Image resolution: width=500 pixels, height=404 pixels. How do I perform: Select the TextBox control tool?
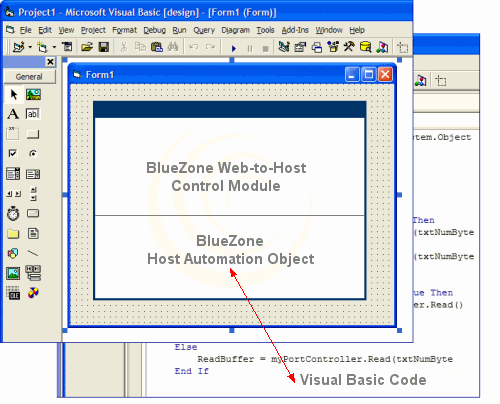tap(33, 114)
